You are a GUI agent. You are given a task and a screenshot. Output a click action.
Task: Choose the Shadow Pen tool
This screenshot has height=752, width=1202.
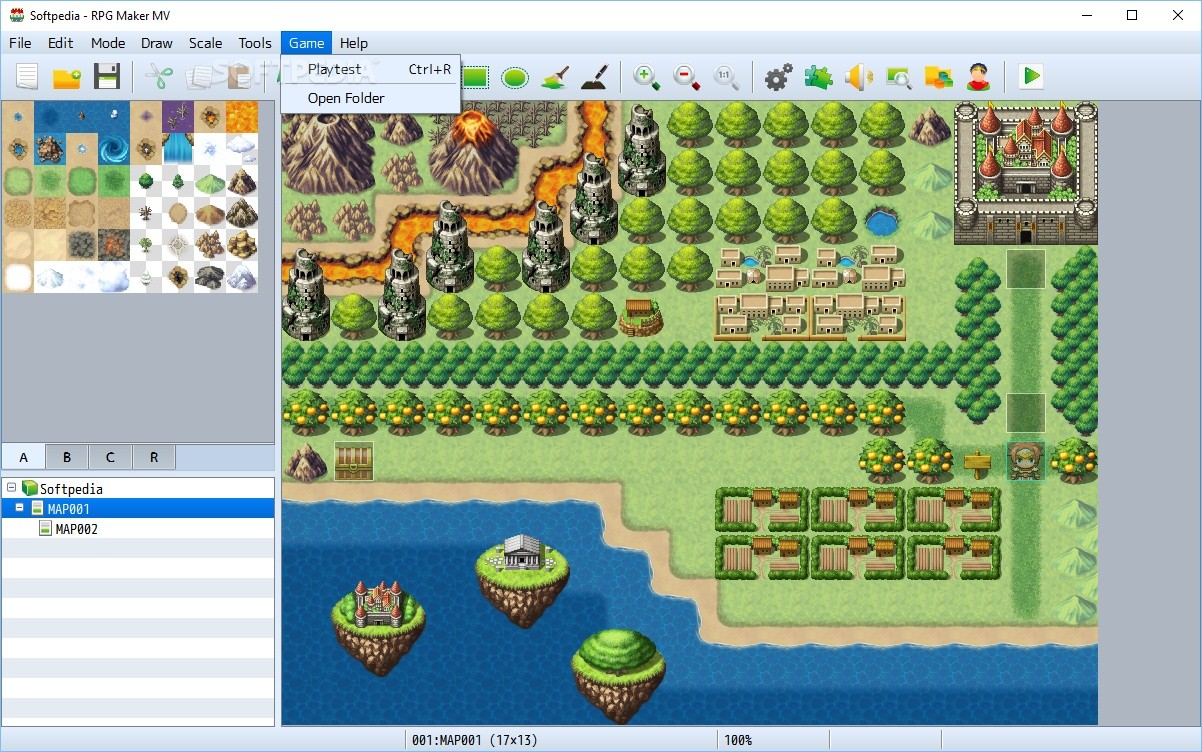(594, 76)
